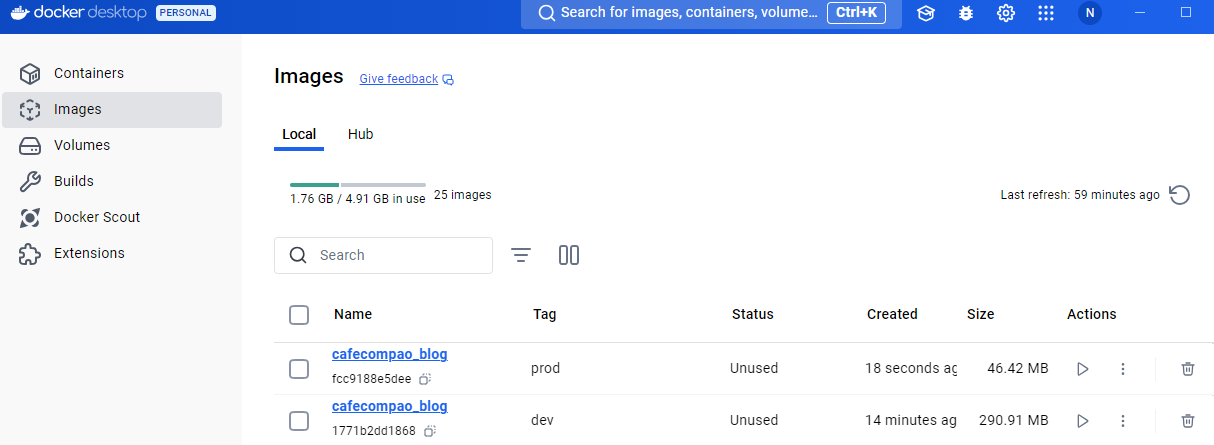Sort by the Name column header

[x=353, y=314]
